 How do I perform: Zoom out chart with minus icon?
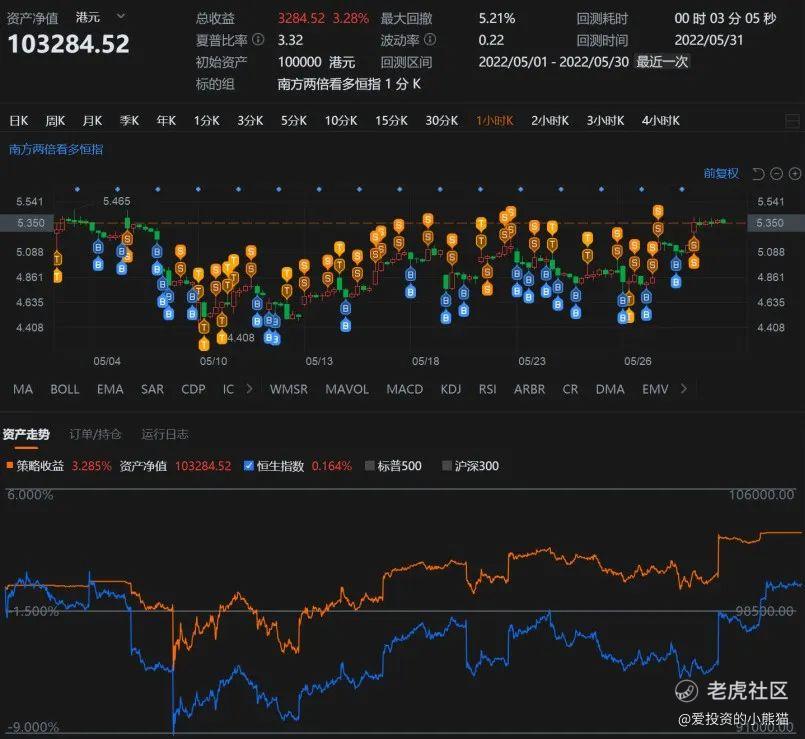776,174
